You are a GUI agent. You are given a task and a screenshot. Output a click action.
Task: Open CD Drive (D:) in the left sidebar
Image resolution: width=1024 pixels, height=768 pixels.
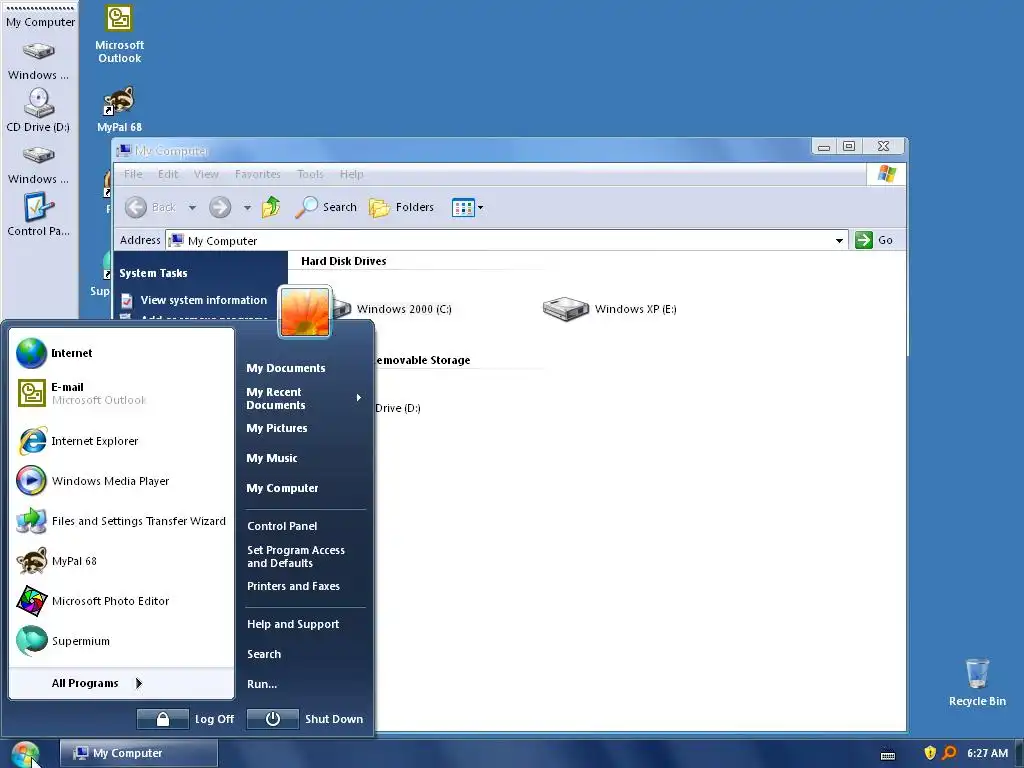(38, 110)
